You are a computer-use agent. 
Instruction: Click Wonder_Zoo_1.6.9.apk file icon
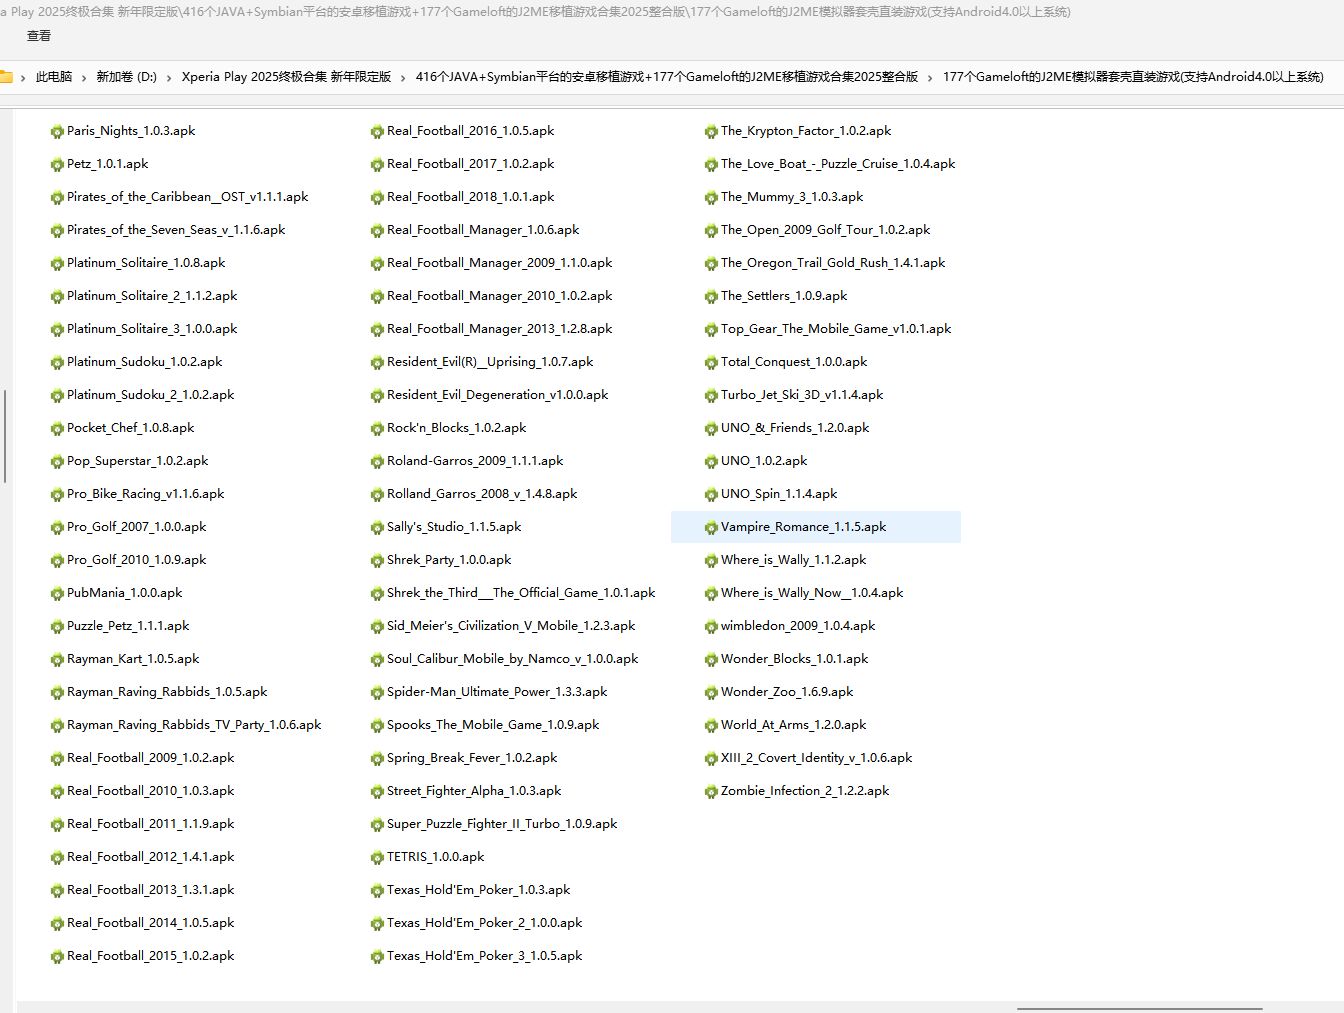point(711,692)
